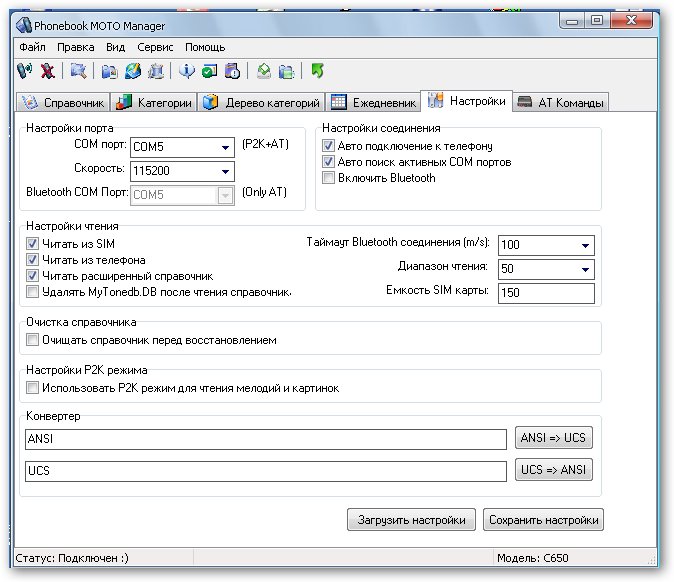This screenshot has height=582, width=674.
Task: Open the Правка menu
Action: [x=76, y=47]
